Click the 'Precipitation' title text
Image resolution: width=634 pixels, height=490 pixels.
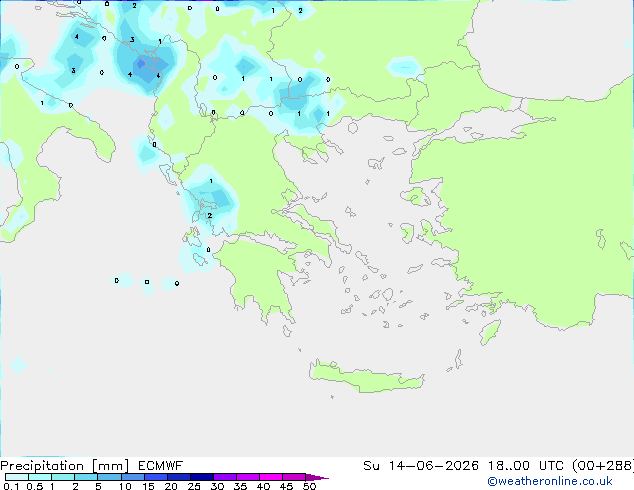click(x=42, y=466)
